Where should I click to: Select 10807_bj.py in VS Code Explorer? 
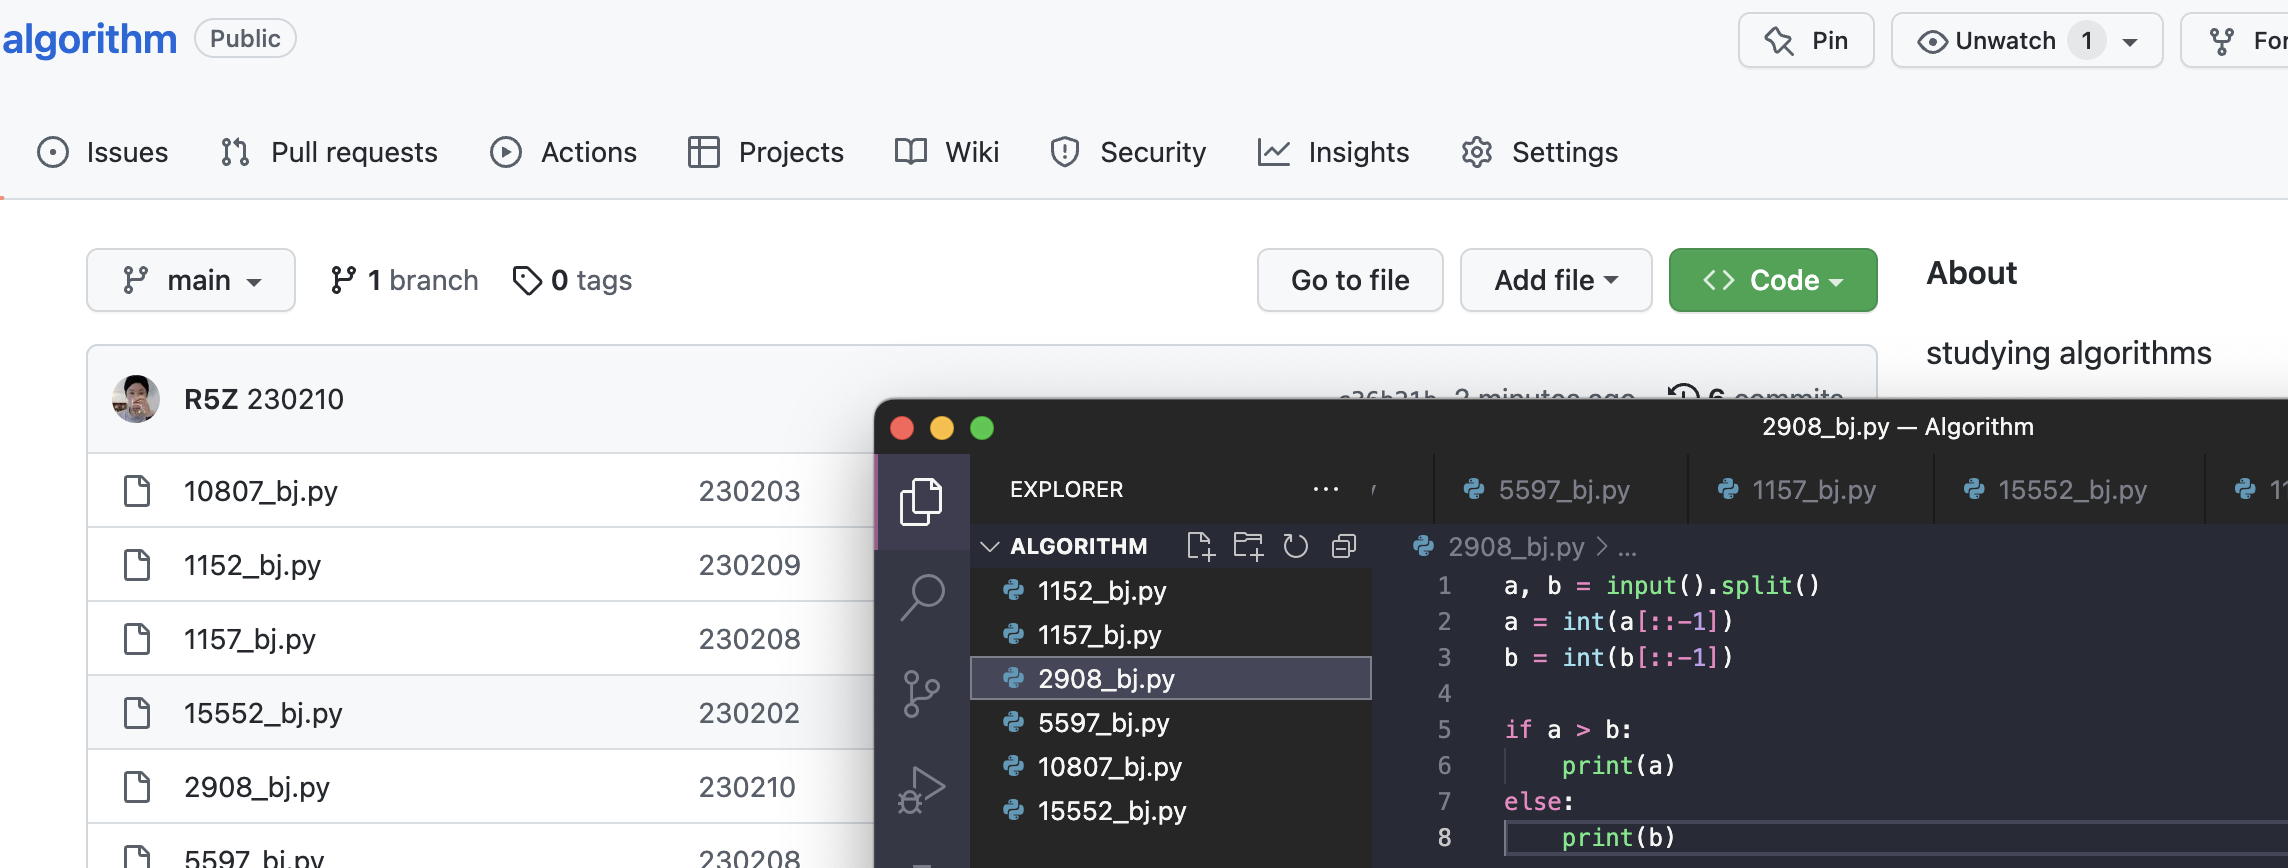click(x=1171, y=767)
